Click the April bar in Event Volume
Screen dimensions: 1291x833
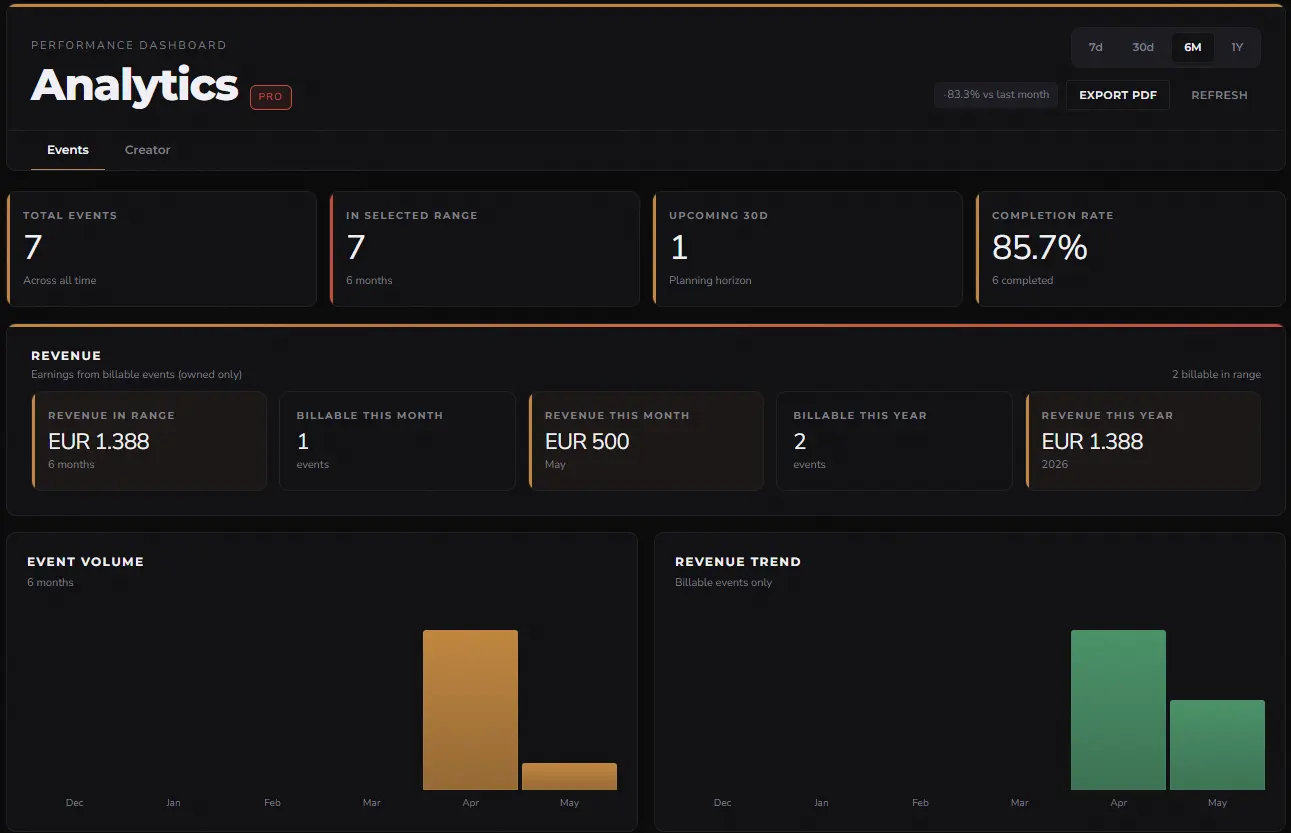pyautogui.click(x=470, y=710)
